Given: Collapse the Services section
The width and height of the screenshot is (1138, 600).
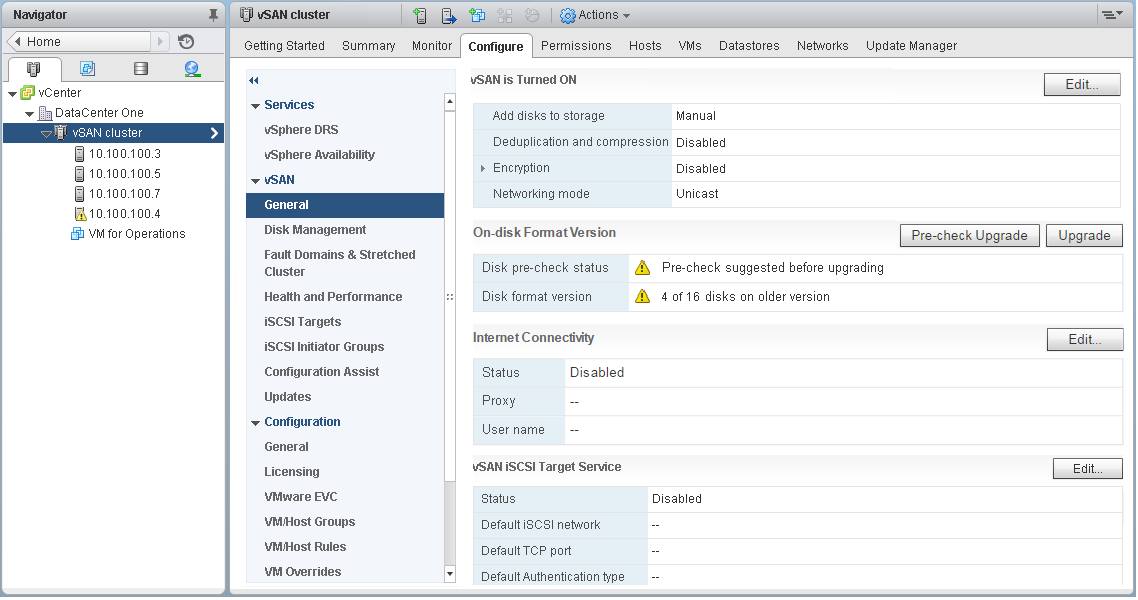Looking at the screenshot, I should click(255, 106).
